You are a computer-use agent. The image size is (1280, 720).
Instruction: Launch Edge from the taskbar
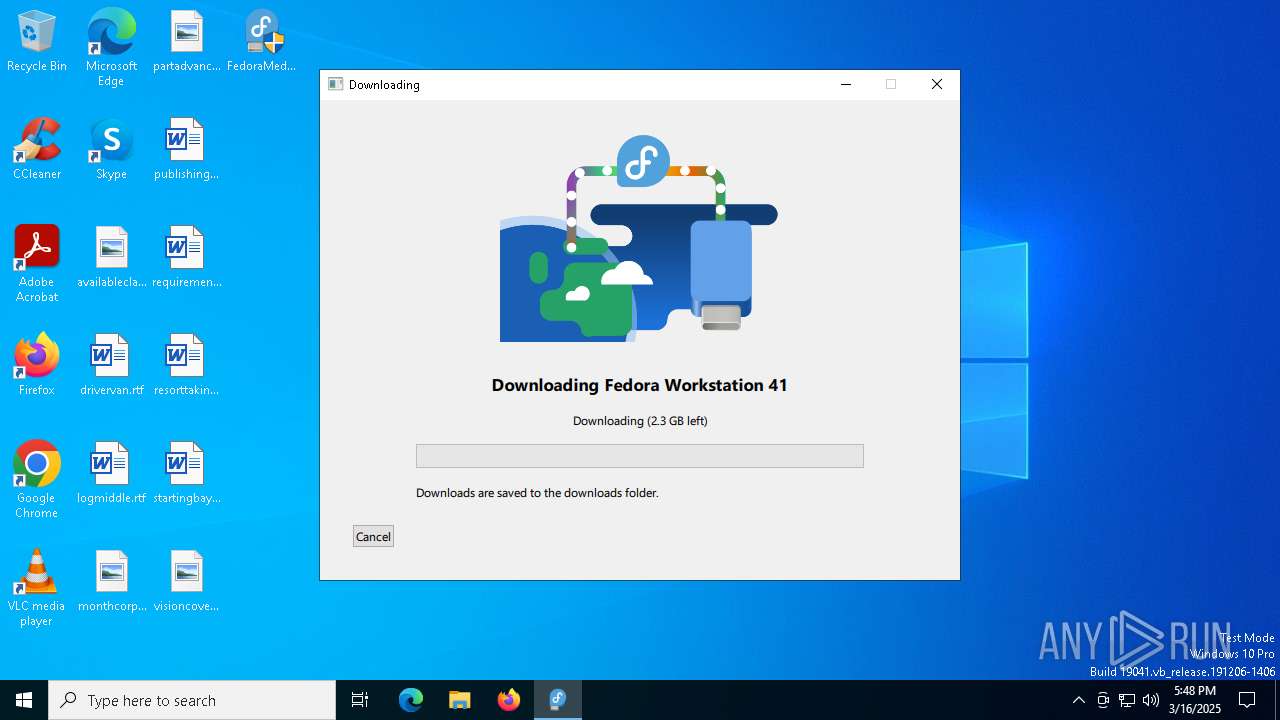click(411, 700)
